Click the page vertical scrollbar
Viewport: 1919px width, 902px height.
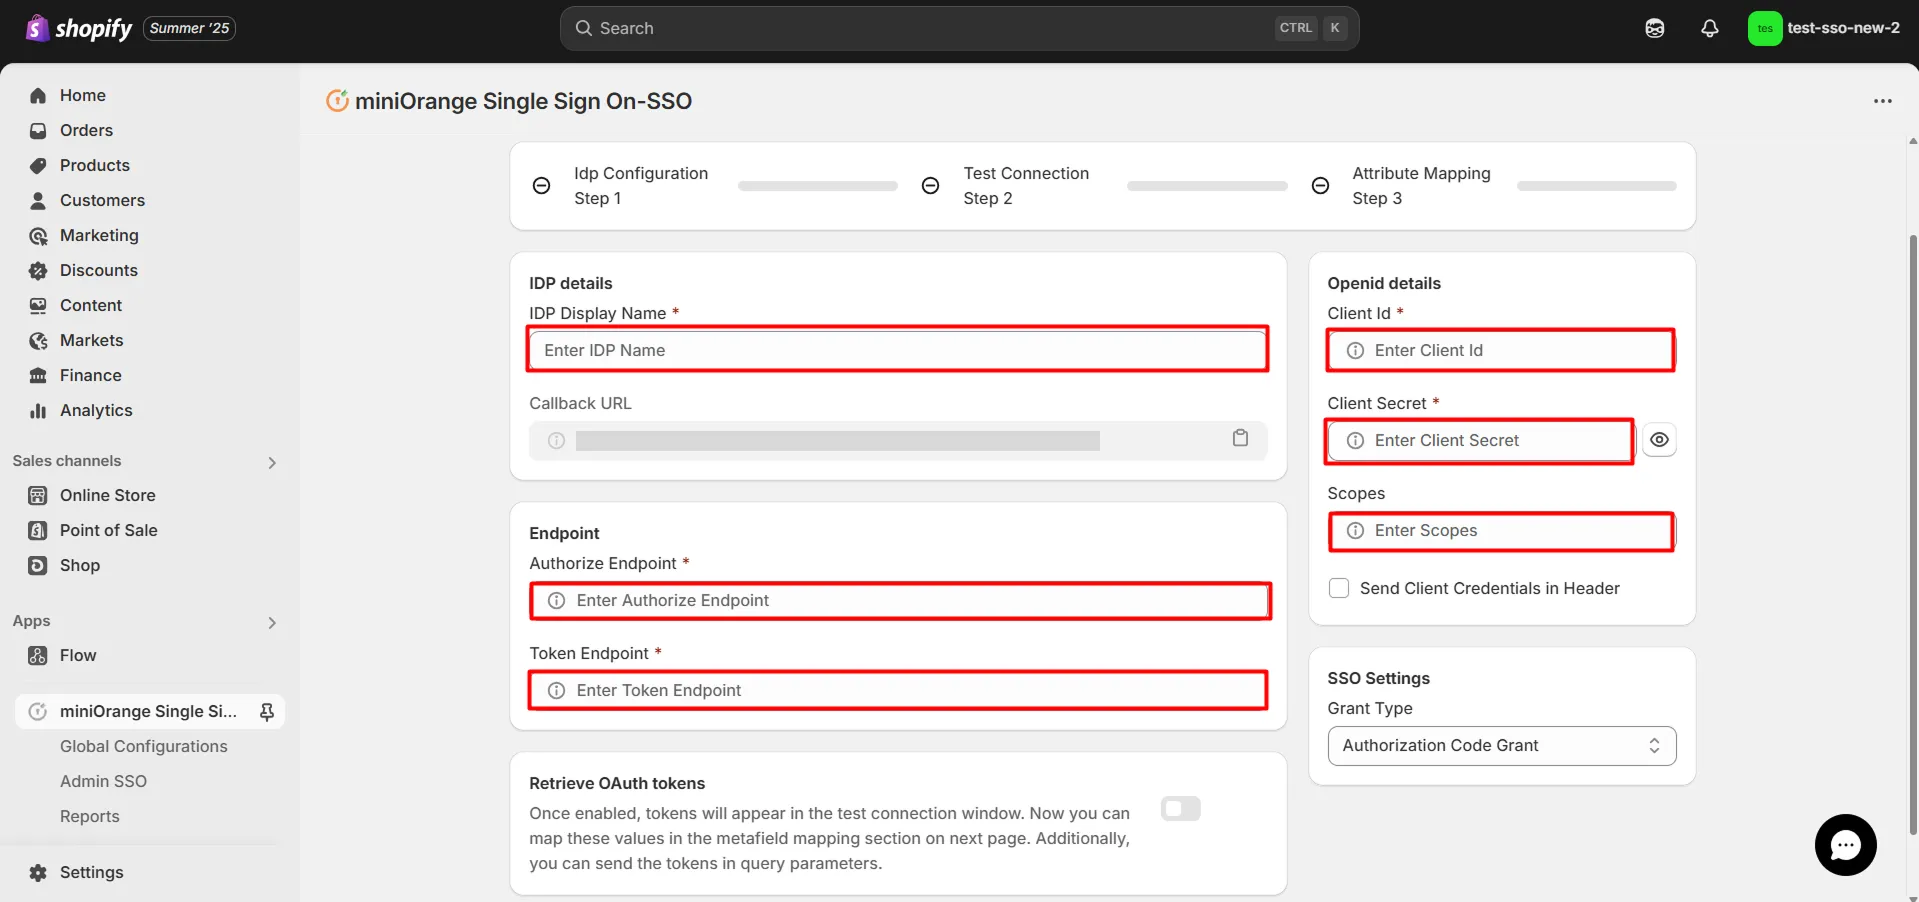click(x=1913, y=533)
